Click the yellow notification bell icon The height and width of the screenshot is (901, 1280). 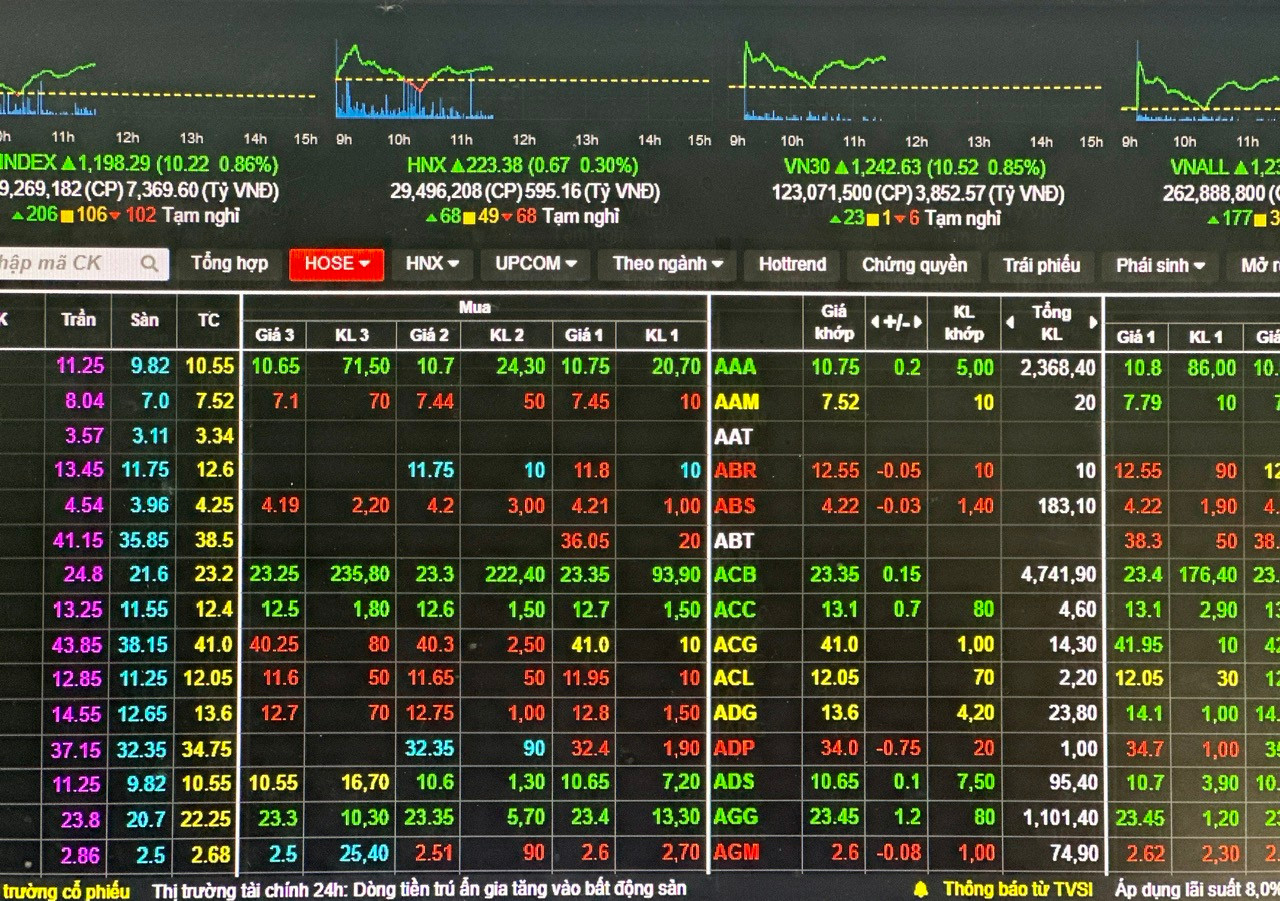pos(921,888)
